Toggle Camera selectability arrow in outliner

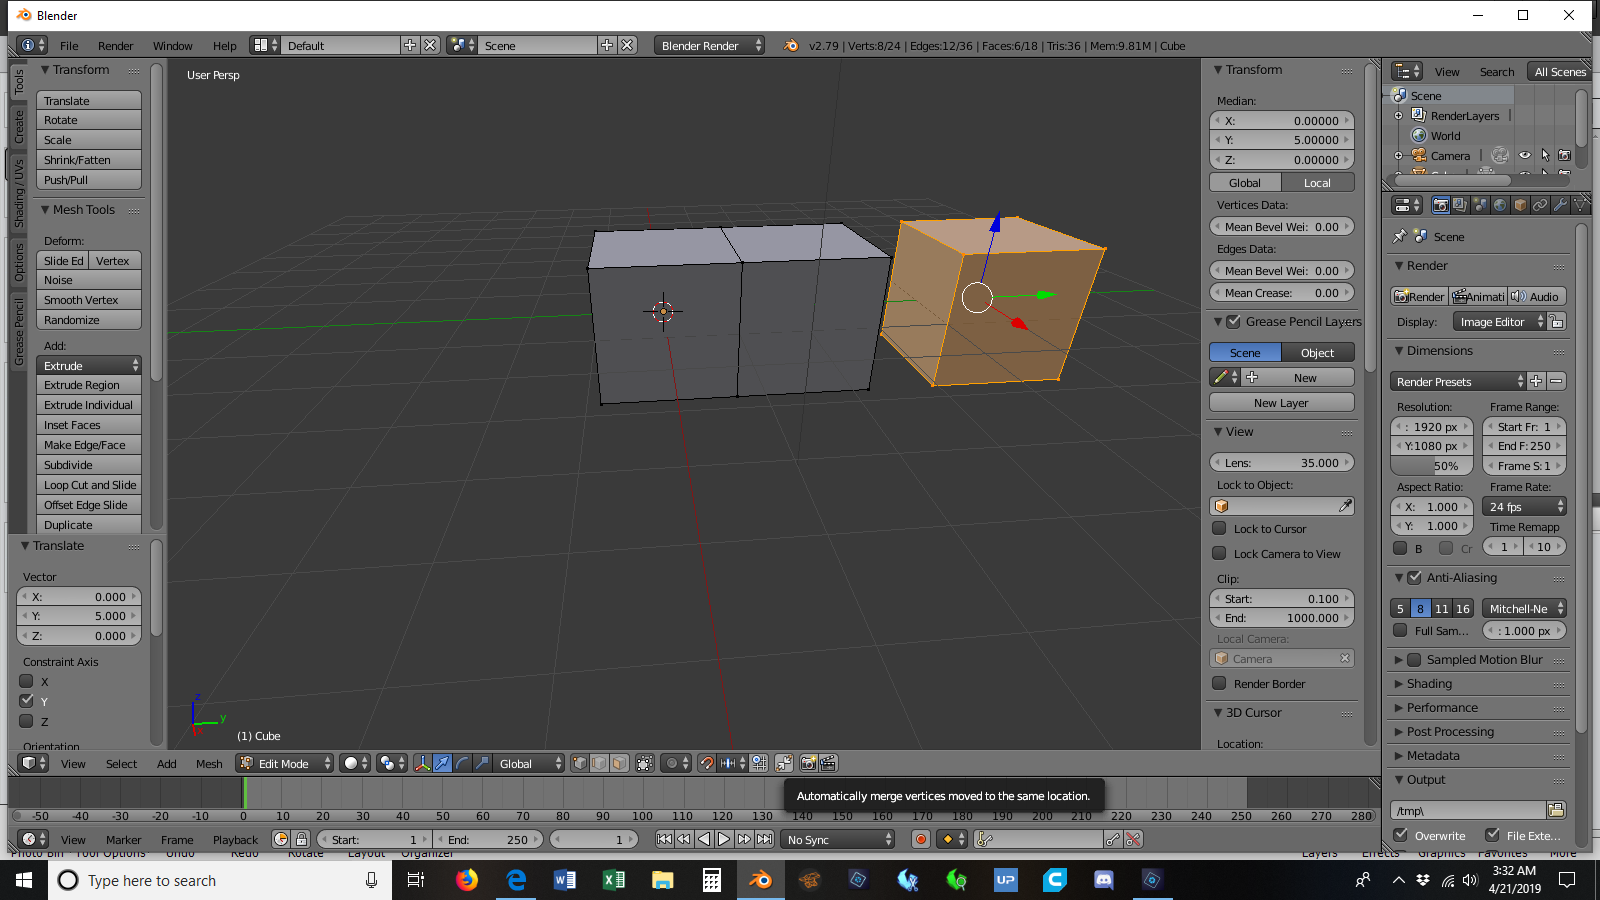[x=1545, y=156]
